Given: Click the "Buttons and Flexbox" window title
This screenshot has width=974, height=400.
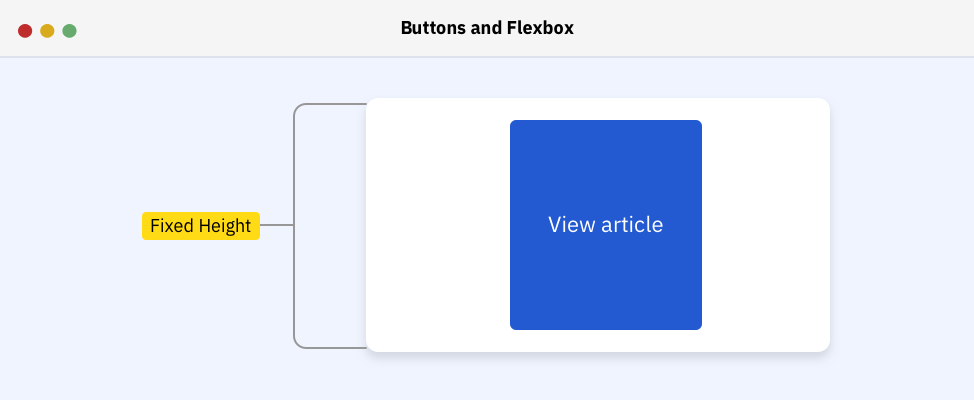Looking at the screenshot, I should coord(487,28).
